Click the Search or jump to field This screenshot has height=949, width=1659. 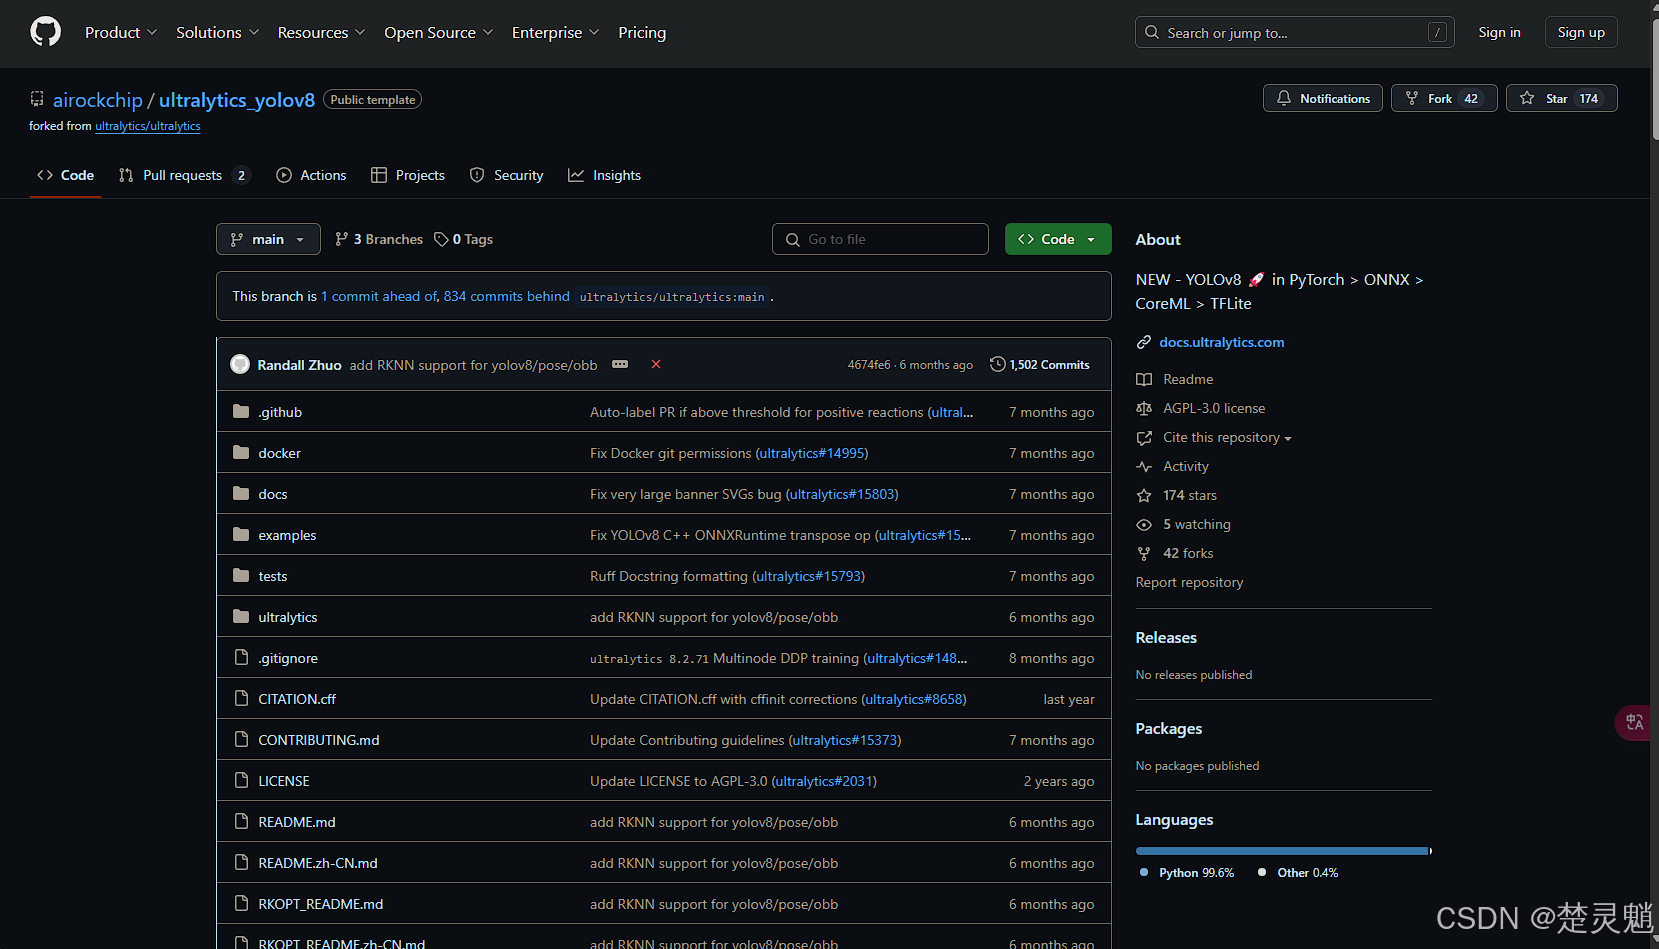[x=1294, y=32]
